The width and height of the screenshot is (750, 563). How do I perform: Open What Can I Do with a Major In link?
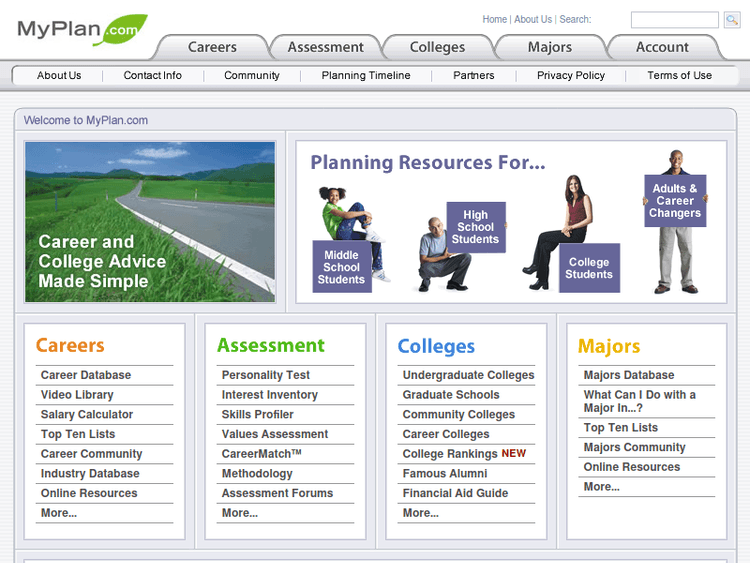(639, 401)
